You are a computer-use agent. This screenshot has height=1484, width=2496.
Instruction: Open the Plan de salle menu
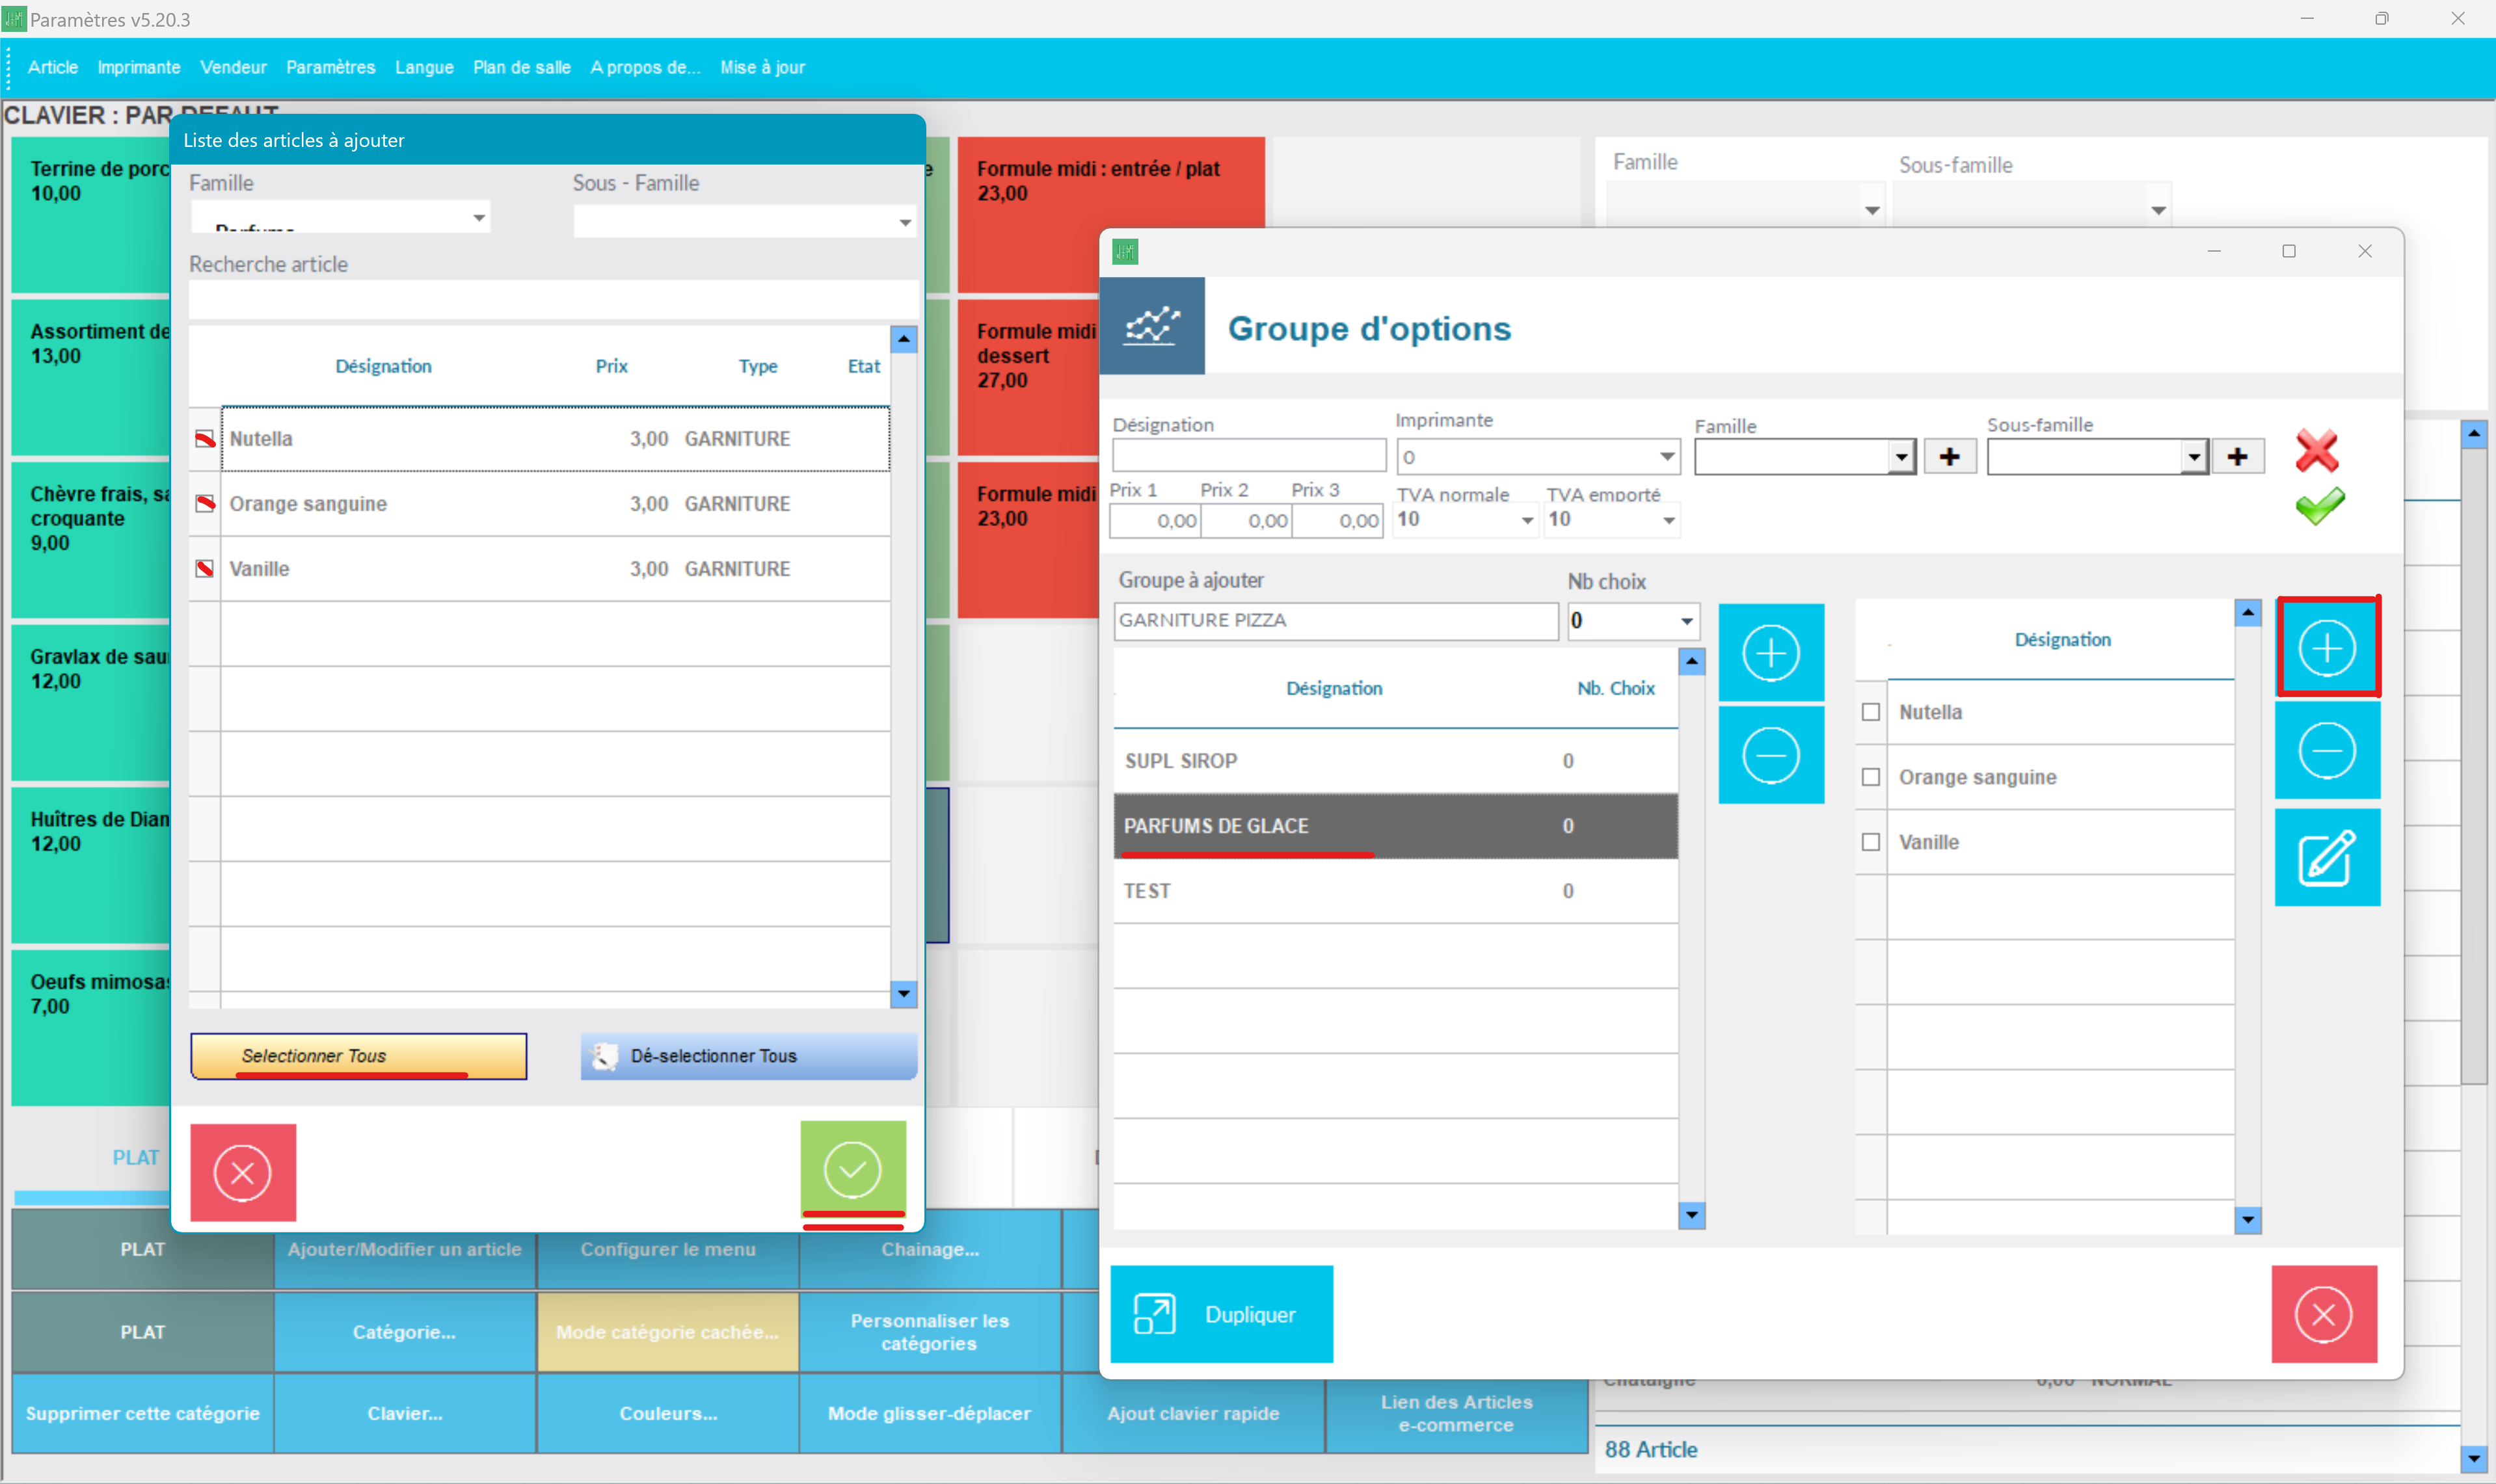pyautogui.click(x=522, y=67)
